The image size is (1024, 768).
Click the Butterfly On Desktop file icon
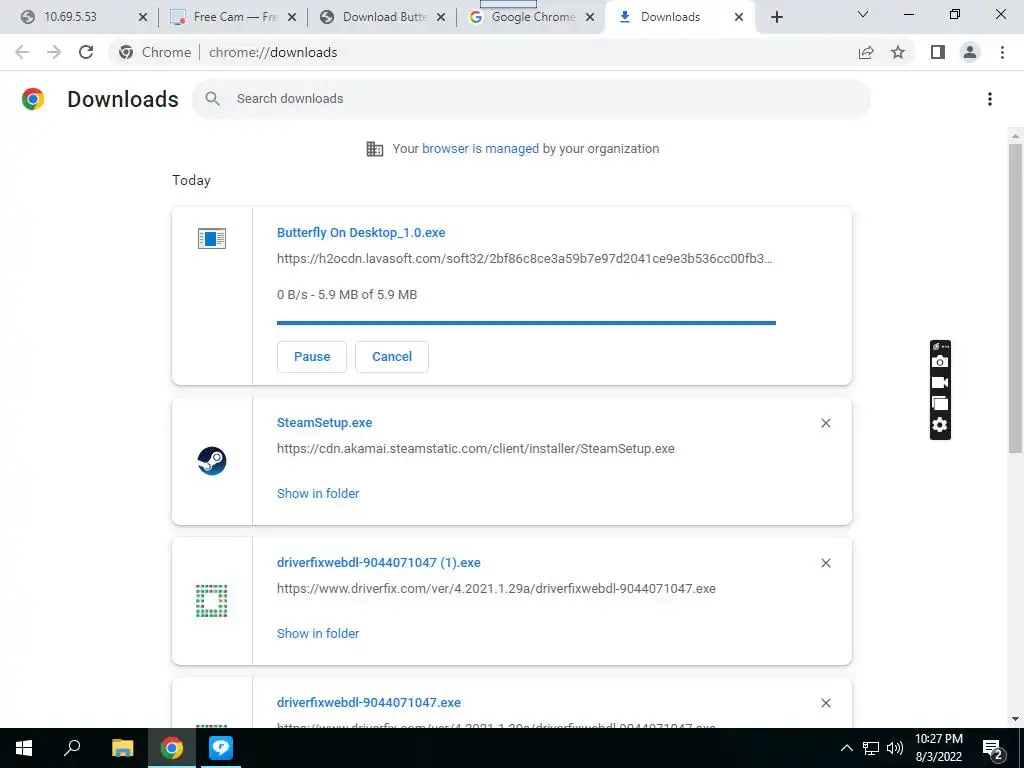pos(212,238)
